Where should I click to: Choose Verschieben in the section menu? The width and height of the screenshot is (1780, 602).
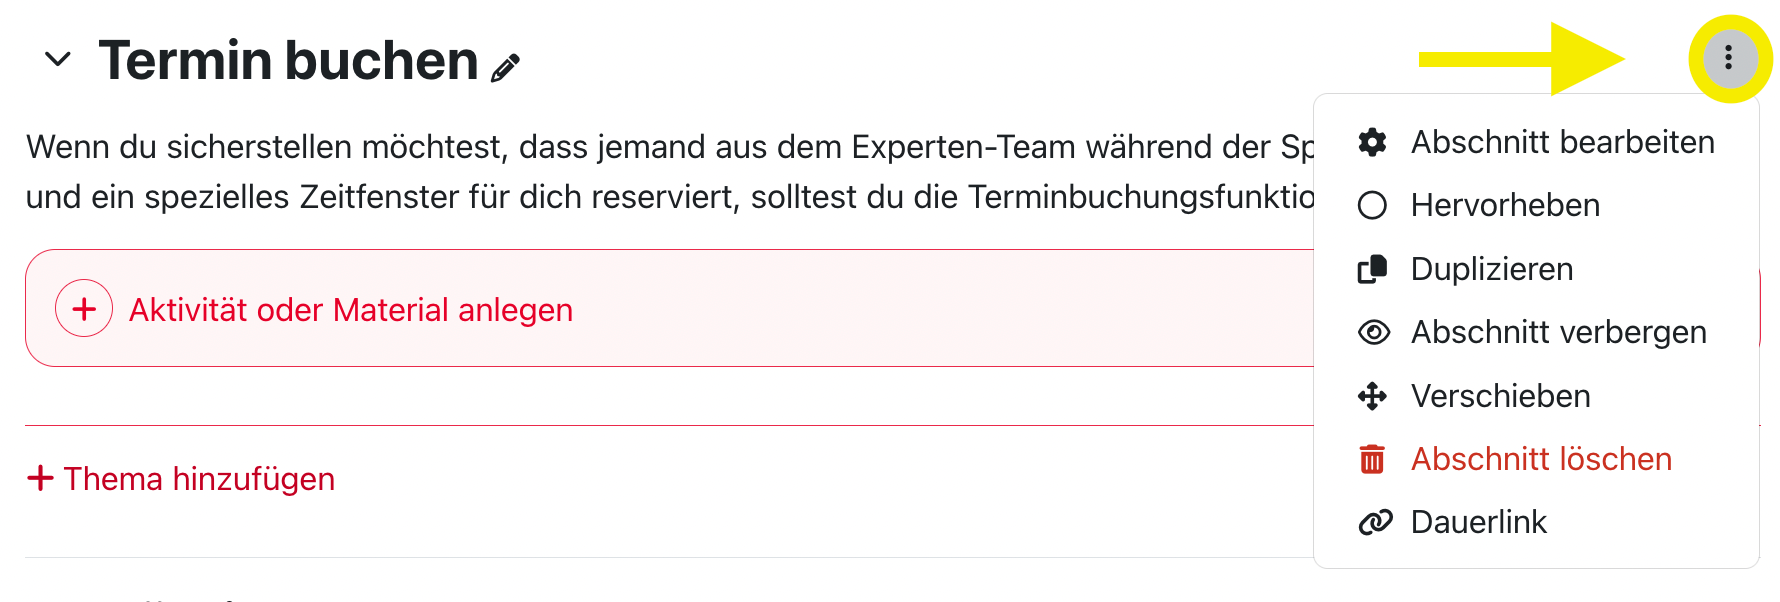tap(1500, 396)
